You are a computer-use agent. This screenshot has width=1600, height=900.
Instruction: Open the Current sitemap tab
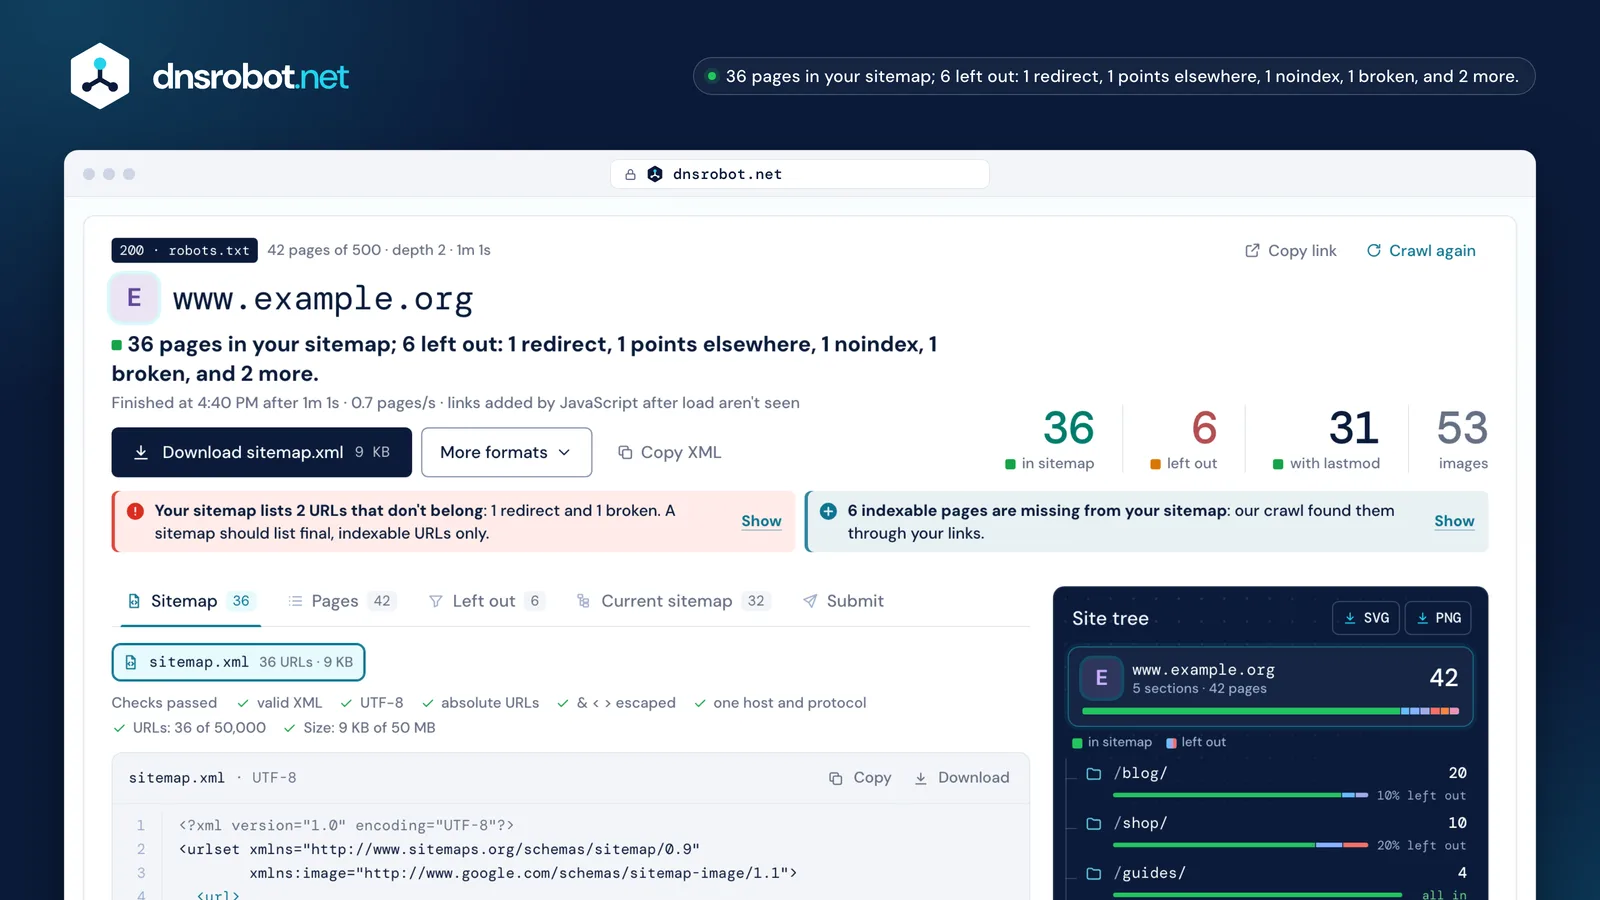pyautogui.click(x=673, y=601)
